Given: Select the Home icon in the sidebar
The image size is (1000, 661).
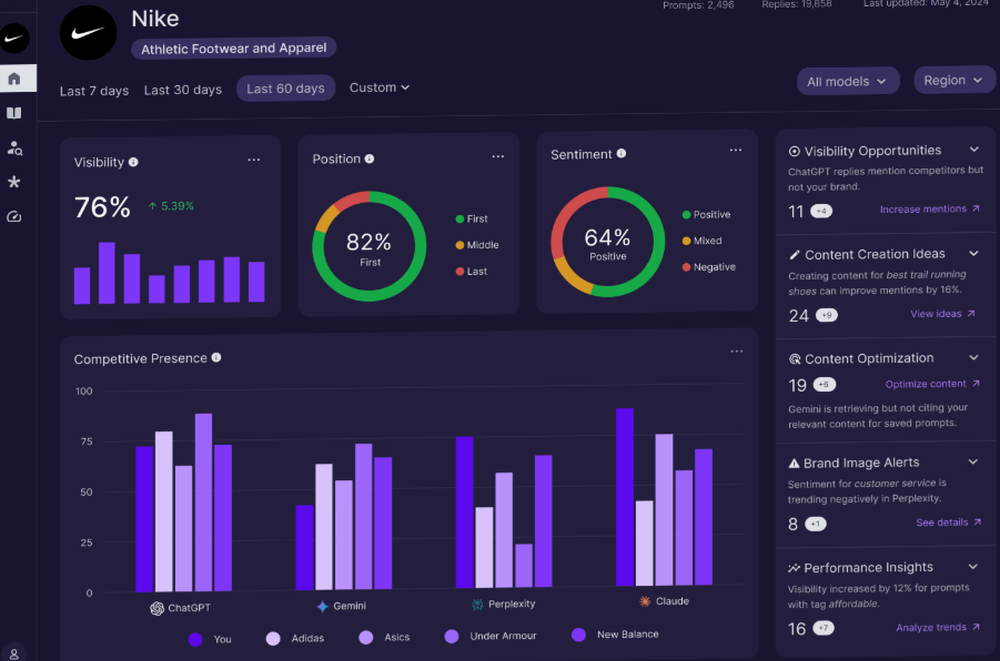Looking at the screenshot, I should (14, 77).
